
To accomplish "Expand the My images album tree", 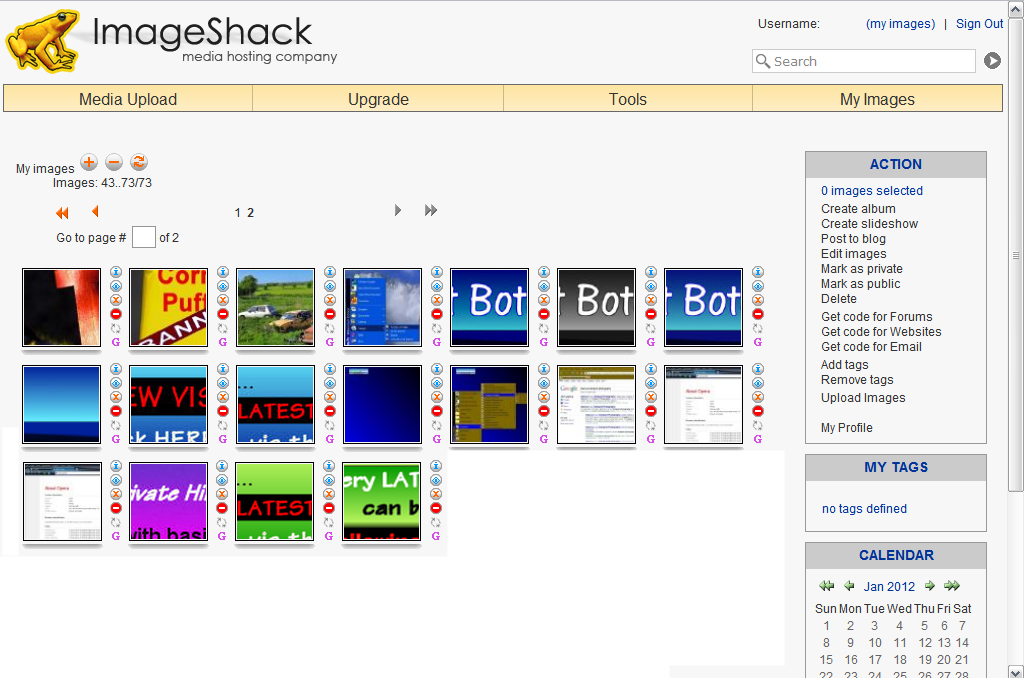I will point(89,162).
